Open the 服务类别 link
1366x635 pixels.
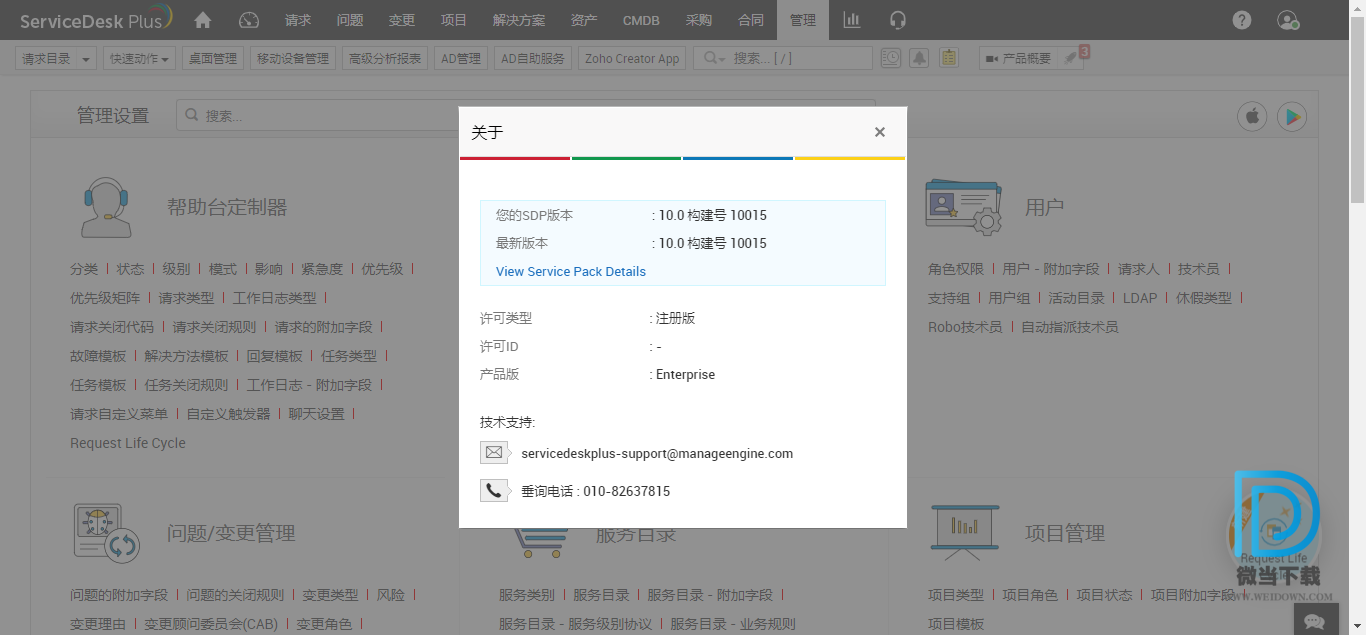527,595
